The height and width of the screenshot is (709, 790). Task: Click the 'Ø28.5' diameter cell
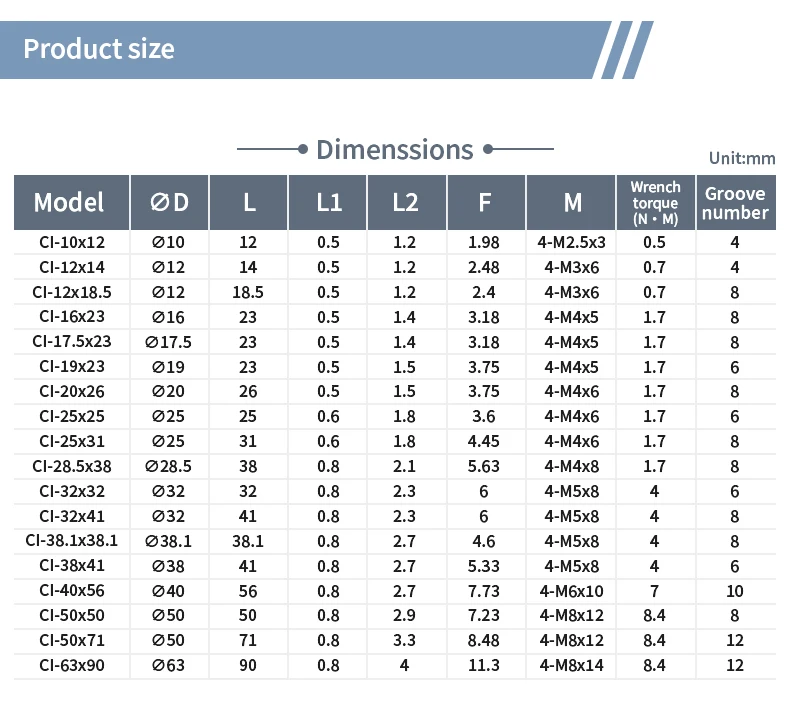click(x=168, y=467)
